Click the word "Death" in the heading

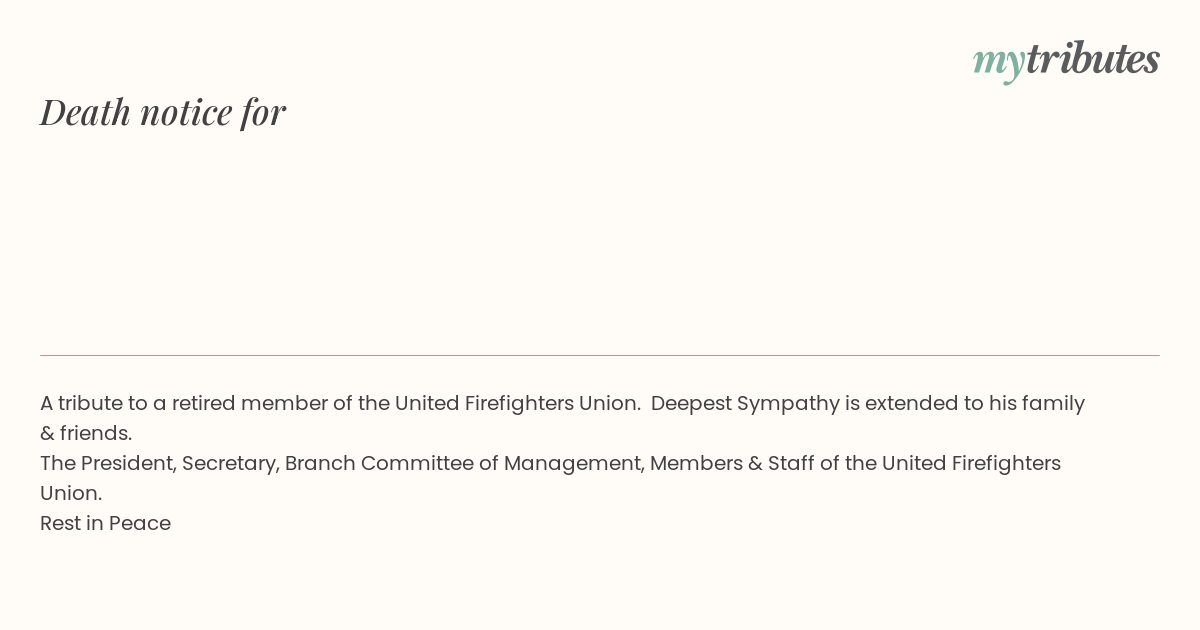coord(85,112)
